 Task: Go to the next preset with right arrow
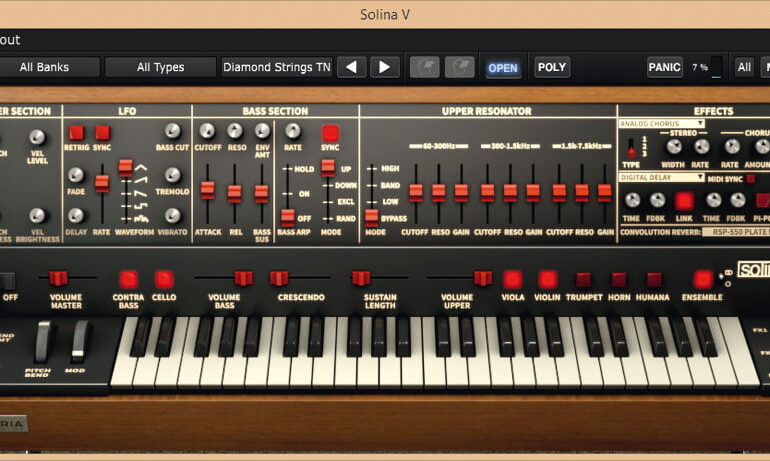pyautogui.click(x=385, y=67)
